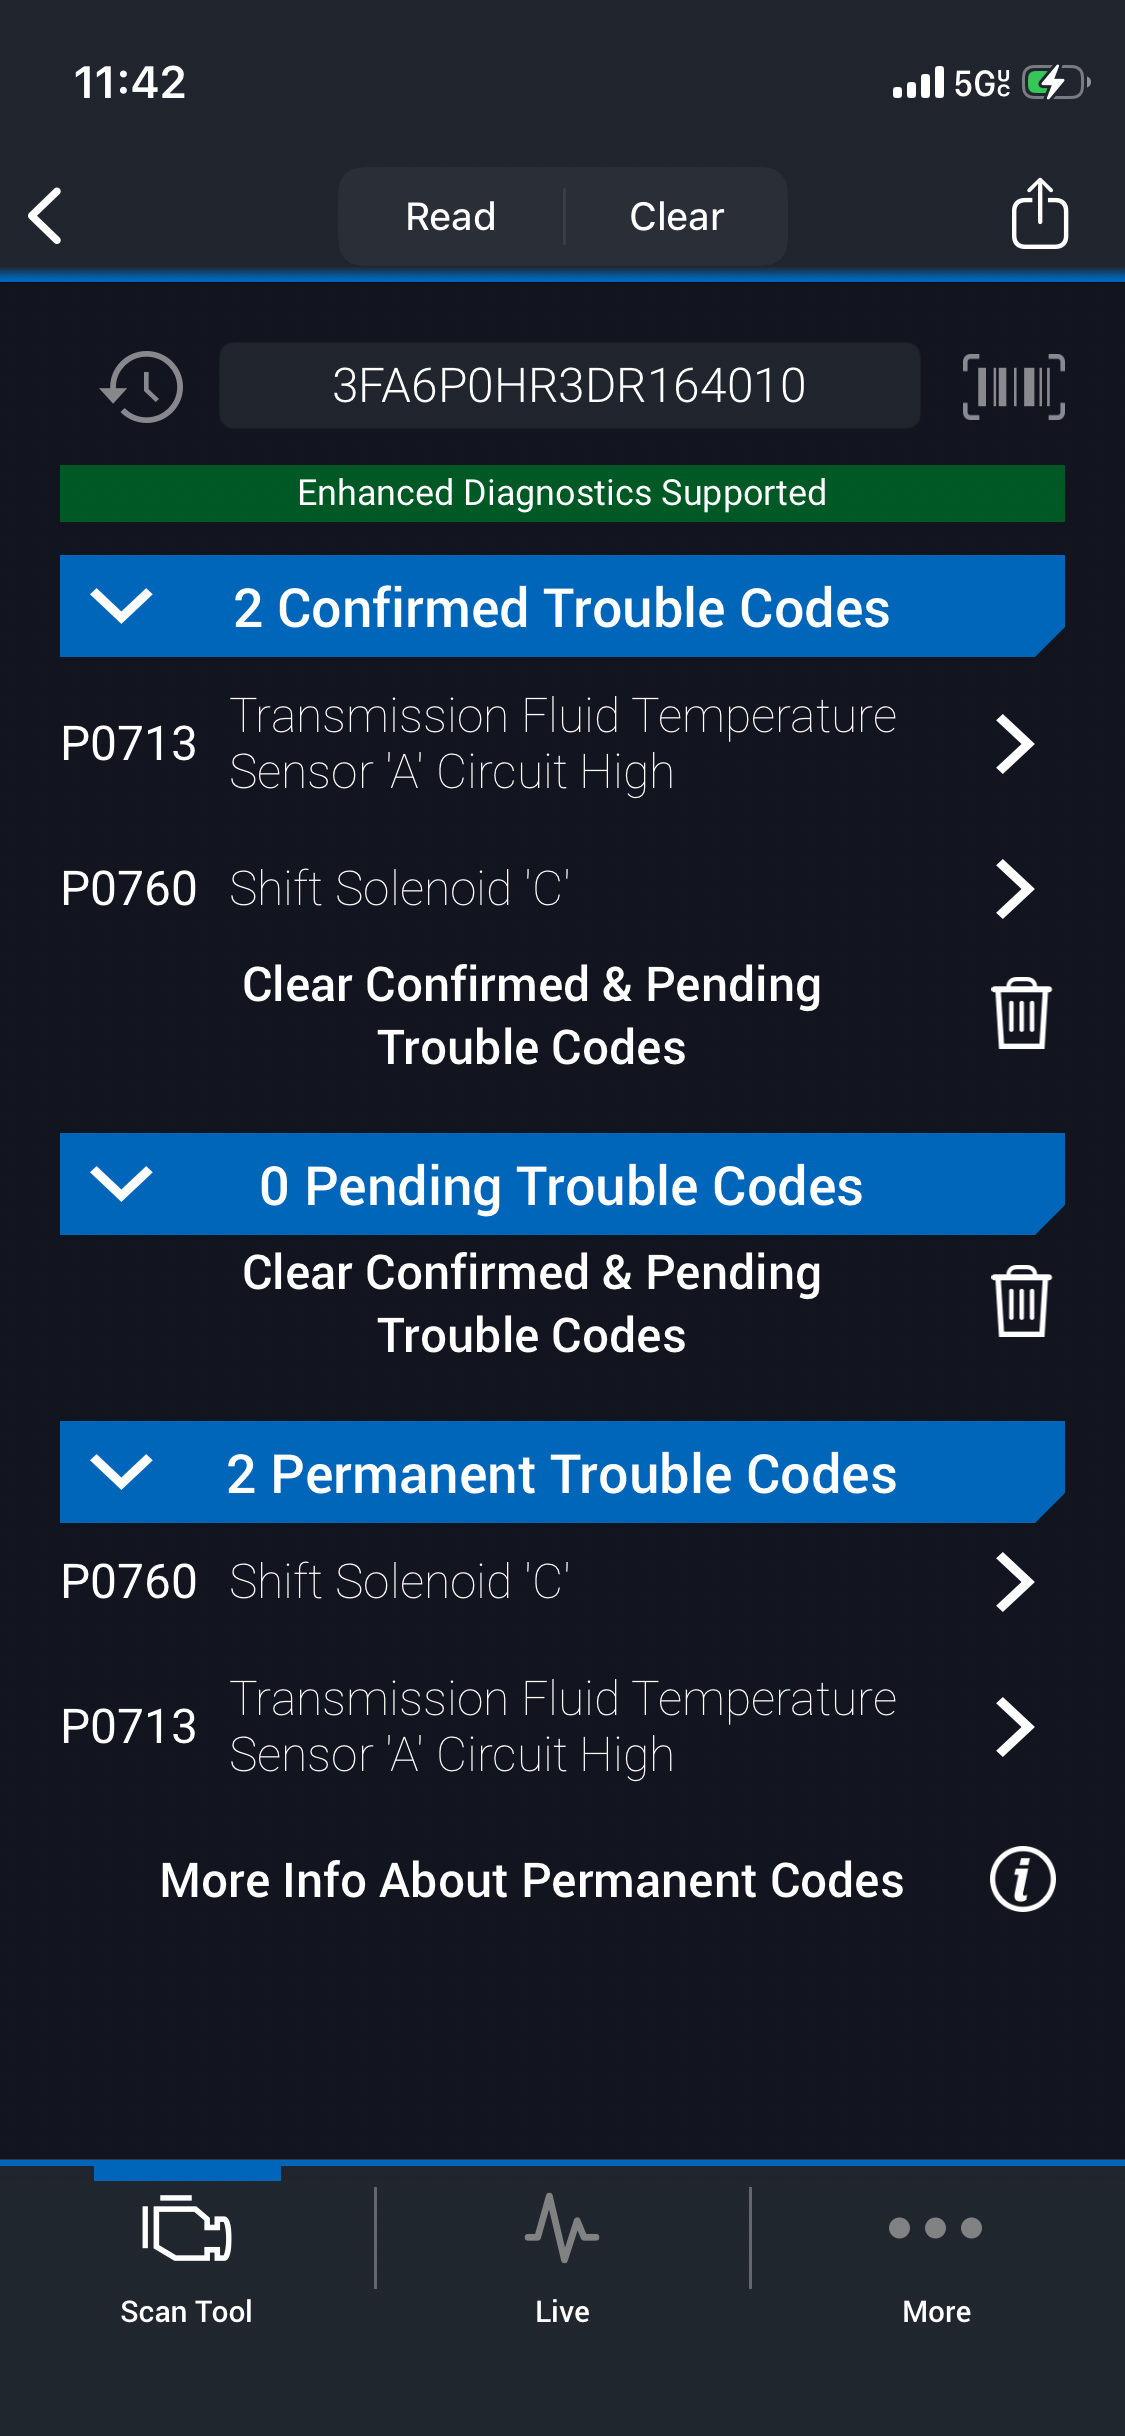
Task: Tap the VIN number field
Action: (569, 386)
